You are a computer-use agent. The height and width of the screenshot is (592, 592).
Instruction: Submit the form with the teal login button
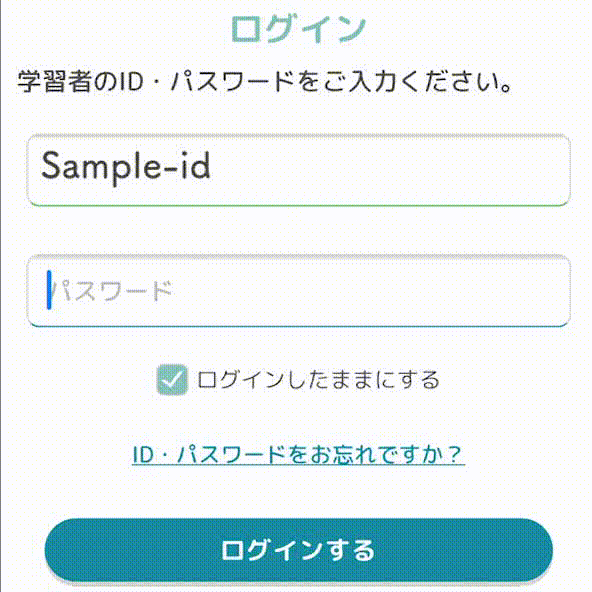(x=299, y=550)
